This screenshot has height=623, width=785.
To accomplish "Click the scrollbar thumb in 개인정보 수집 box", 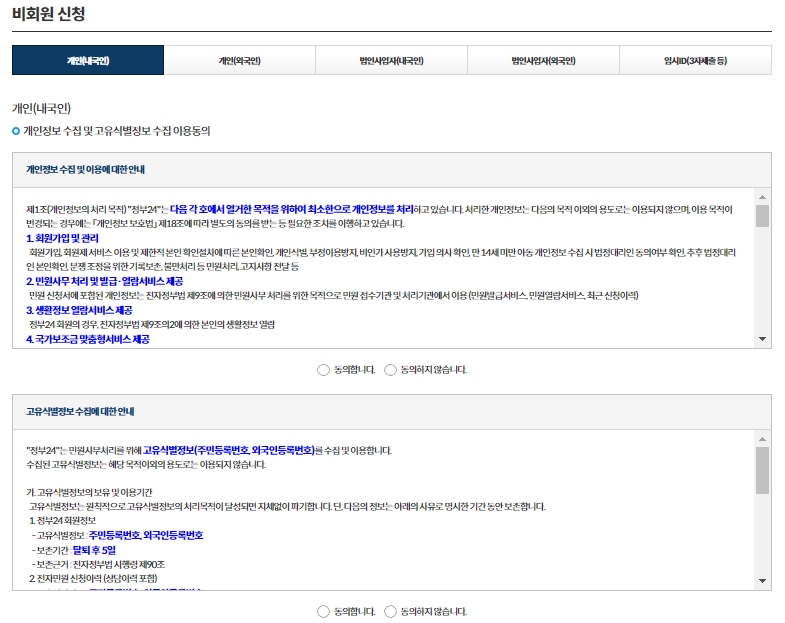I will (762, 216).
